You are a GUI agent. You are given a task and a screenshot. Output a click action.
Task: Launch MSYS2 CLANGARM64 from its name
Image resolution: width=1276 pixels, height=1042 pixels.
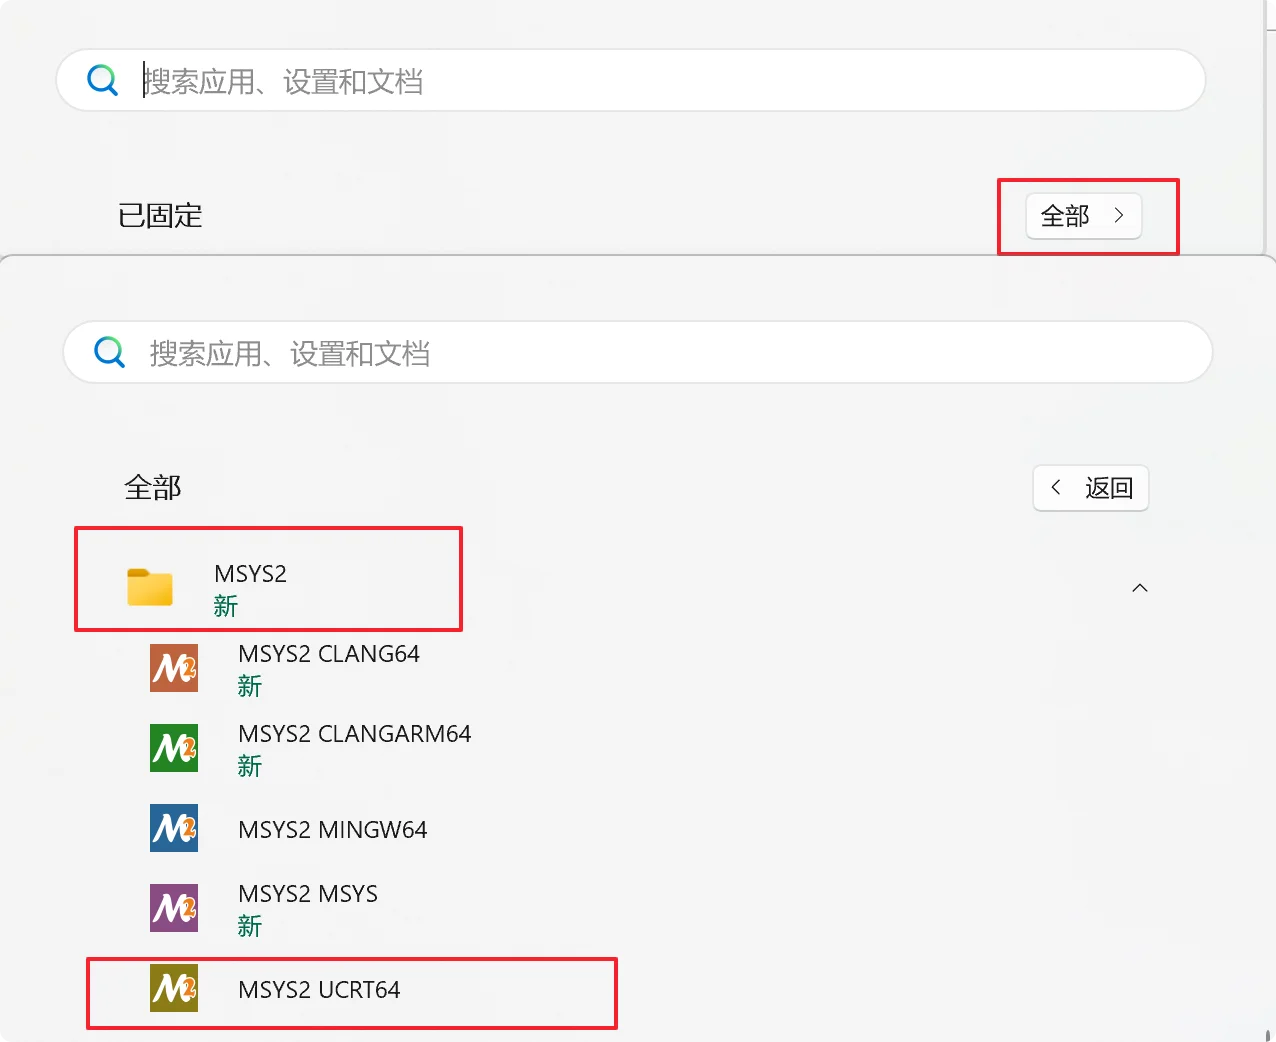[x=355, y=734]
